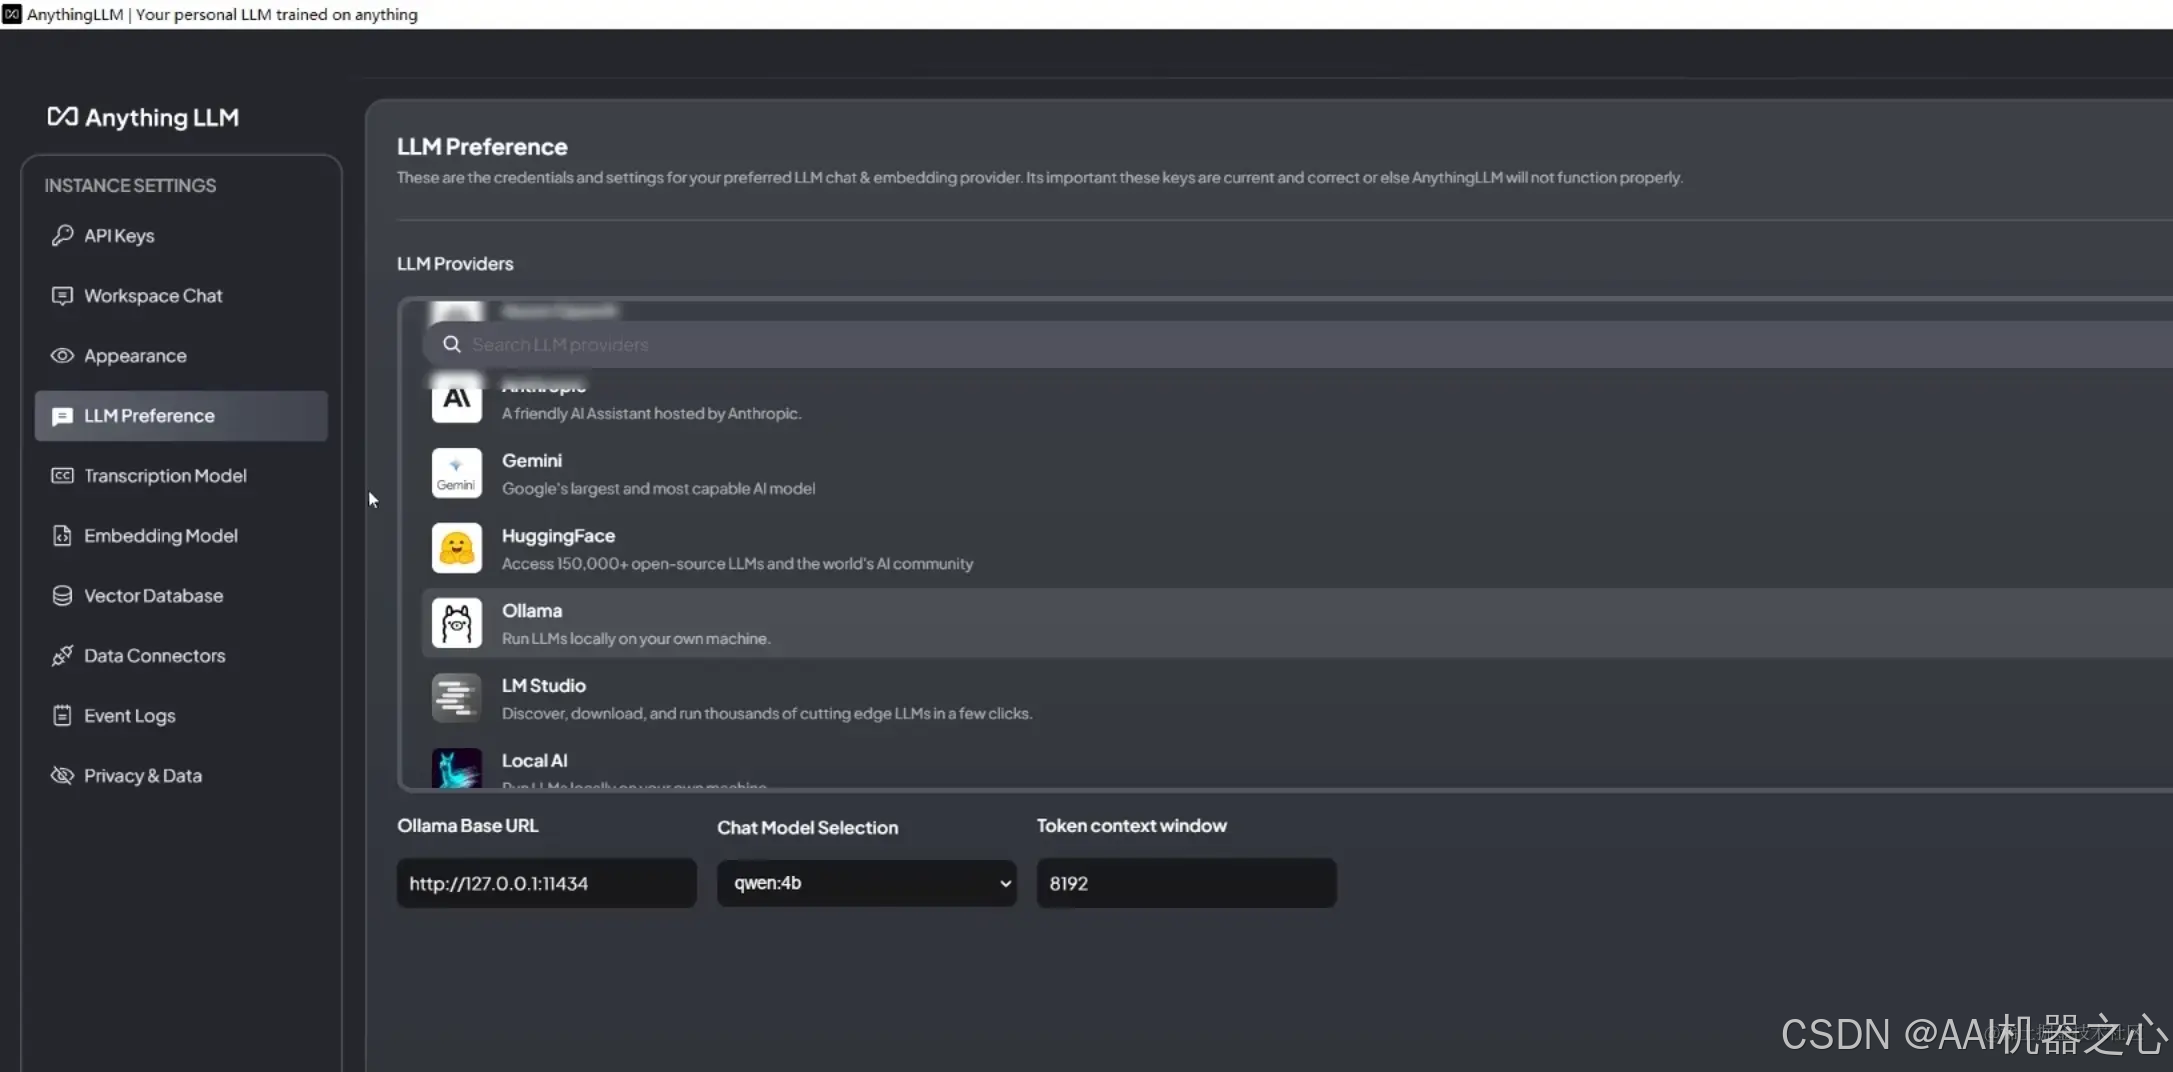Click the 'INSTANCE SETTINGS' sidebar header
Screen dimensions: 2173x1072
[x=130, y=186]
